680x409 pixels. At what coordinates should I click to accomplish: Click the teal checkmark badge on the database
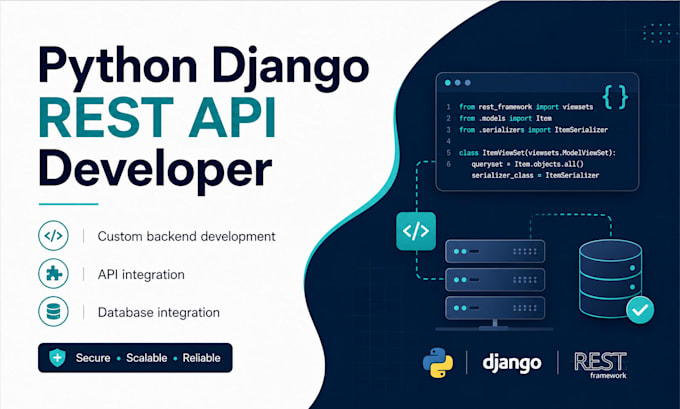tap(640, 310)
